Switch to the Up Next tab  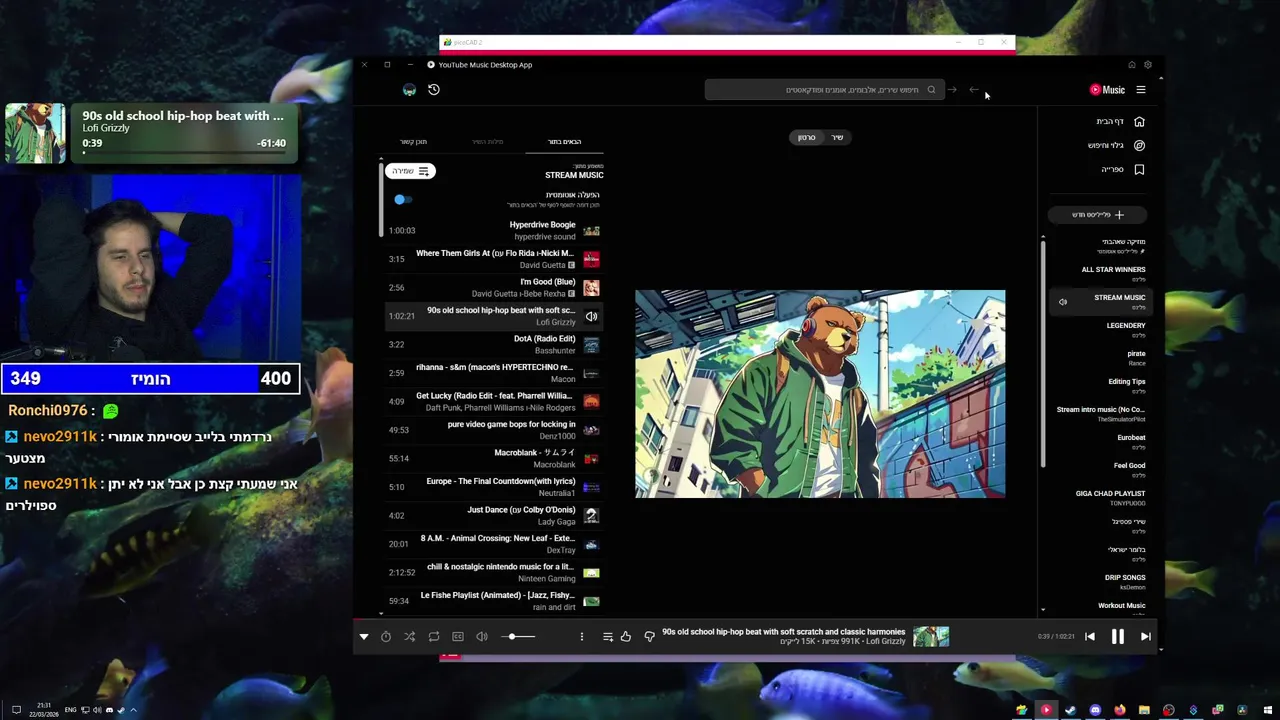coord(564,141)
